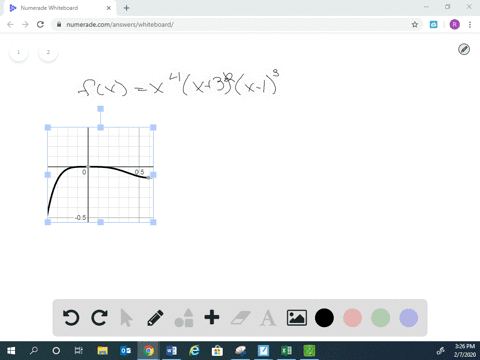The width and height of the screenshot is (480, 360).
Task: Pick the black color swatch
Action: [324, 318]
